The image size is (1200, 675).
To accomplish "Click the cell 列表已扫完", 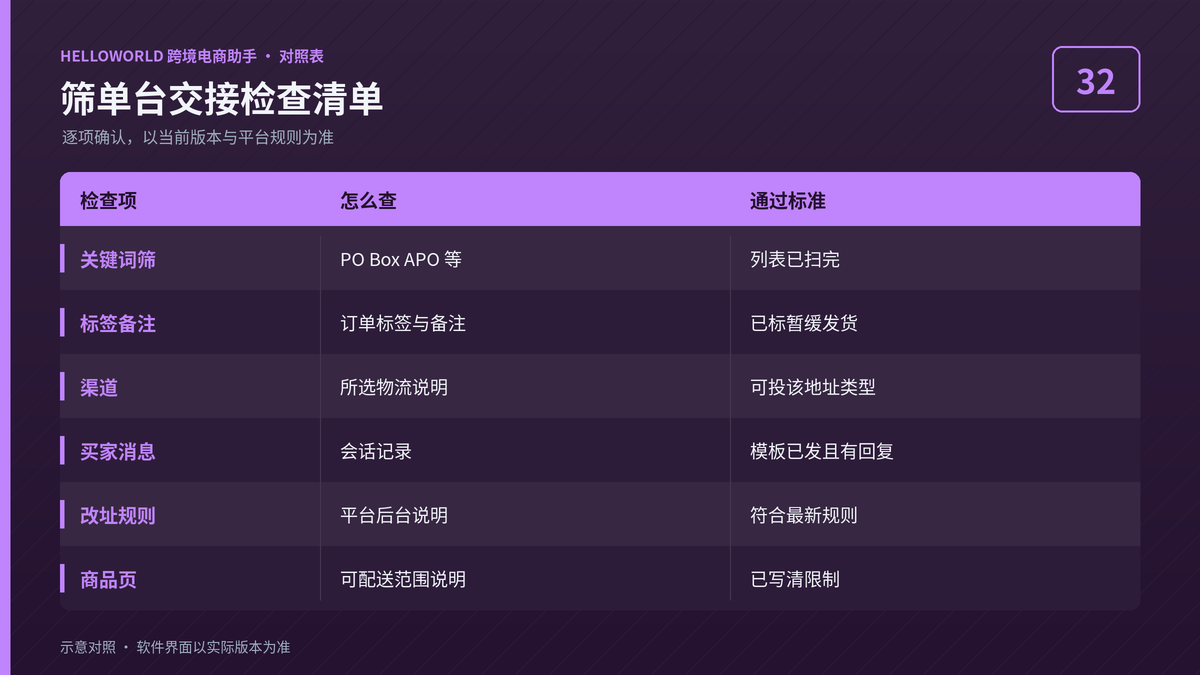I will pyautogui.click(x=795, y=259).
